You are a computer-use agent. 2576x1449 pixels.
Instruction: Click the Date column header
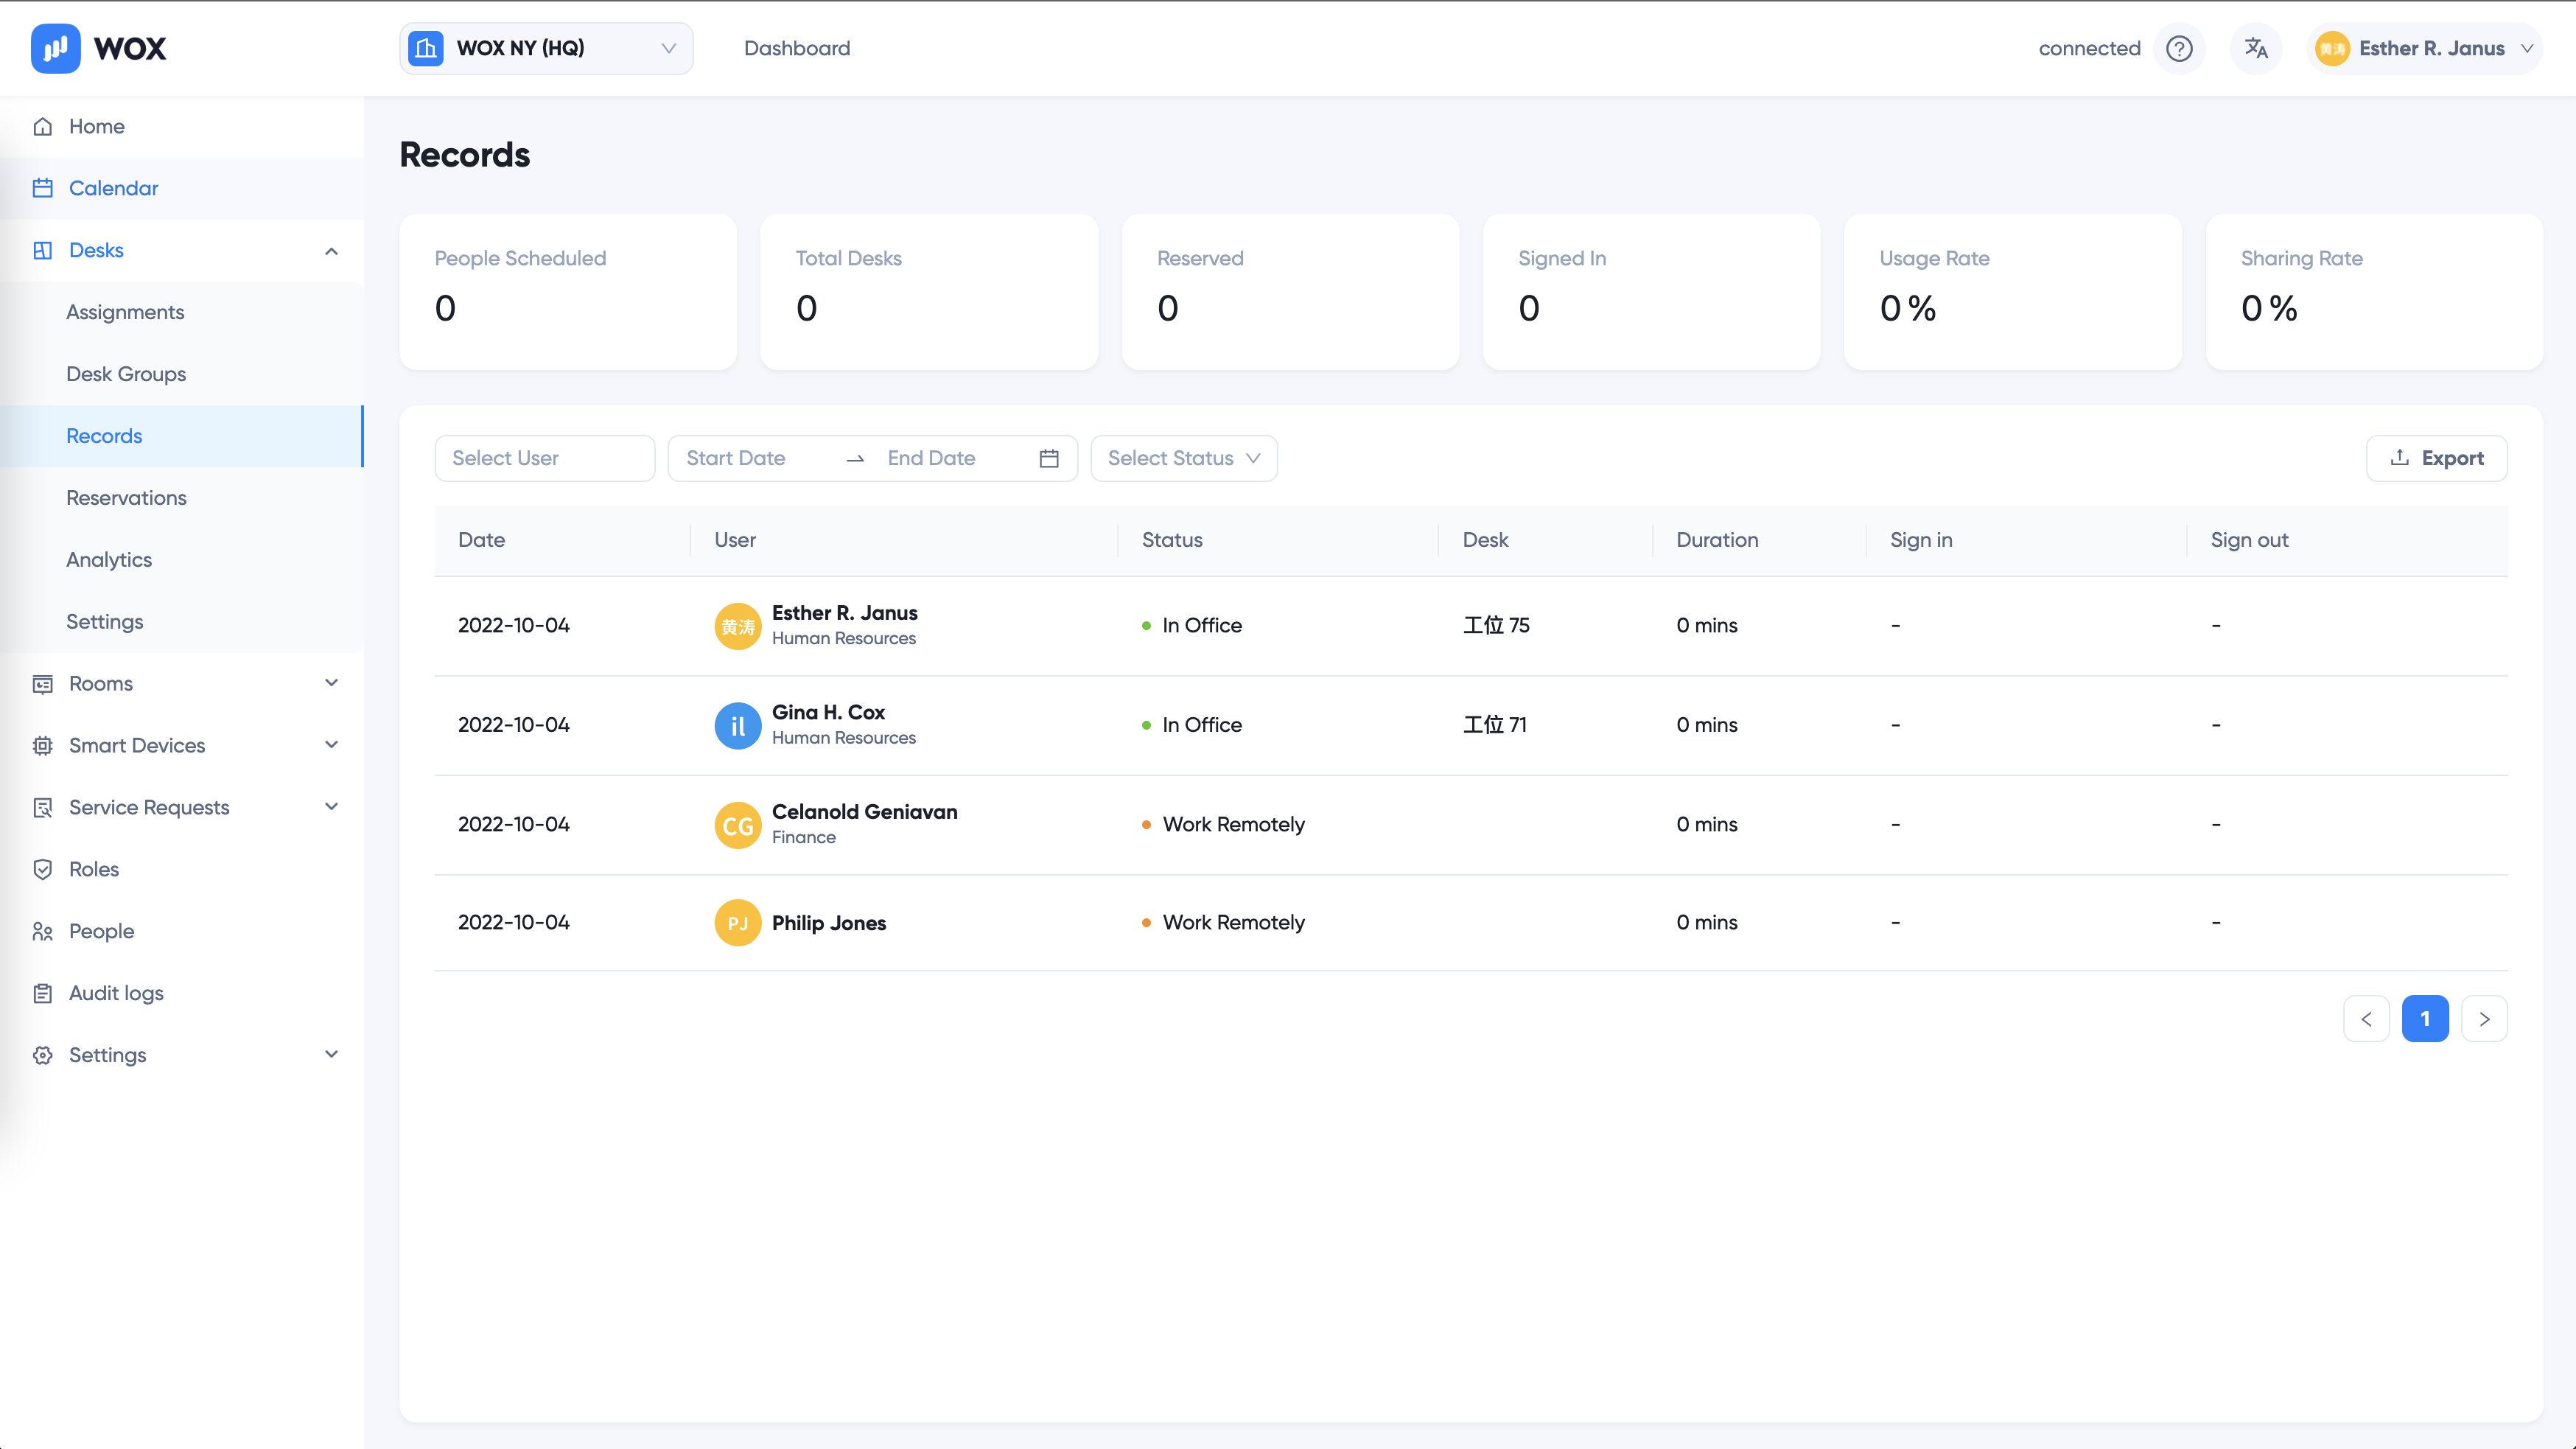[x=562, y=540]
